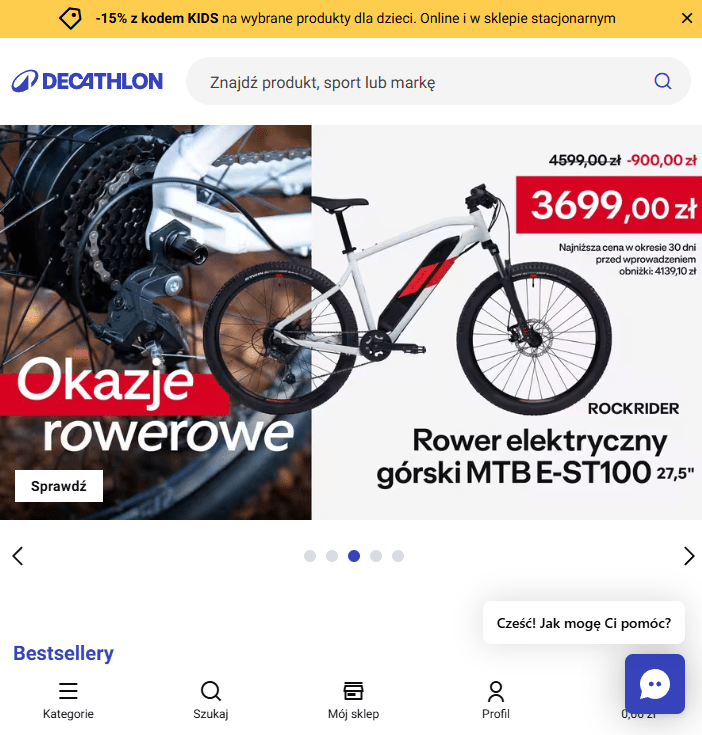702x735 pixels.
Task: Select the fourth carousel dot
Action: pos(376,556)
